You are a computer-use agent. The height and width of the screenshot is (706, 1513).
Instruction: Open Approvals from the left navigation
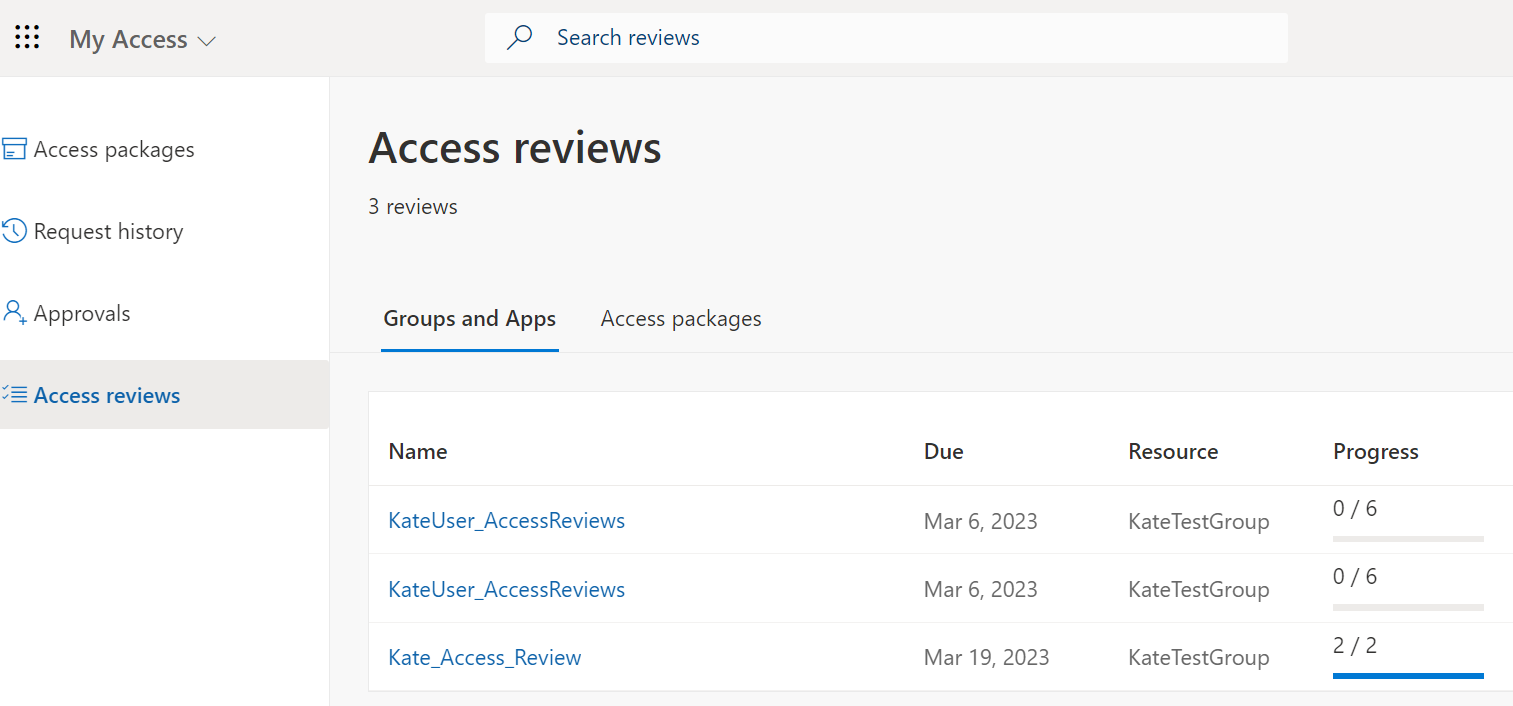(x=82, y=313)
